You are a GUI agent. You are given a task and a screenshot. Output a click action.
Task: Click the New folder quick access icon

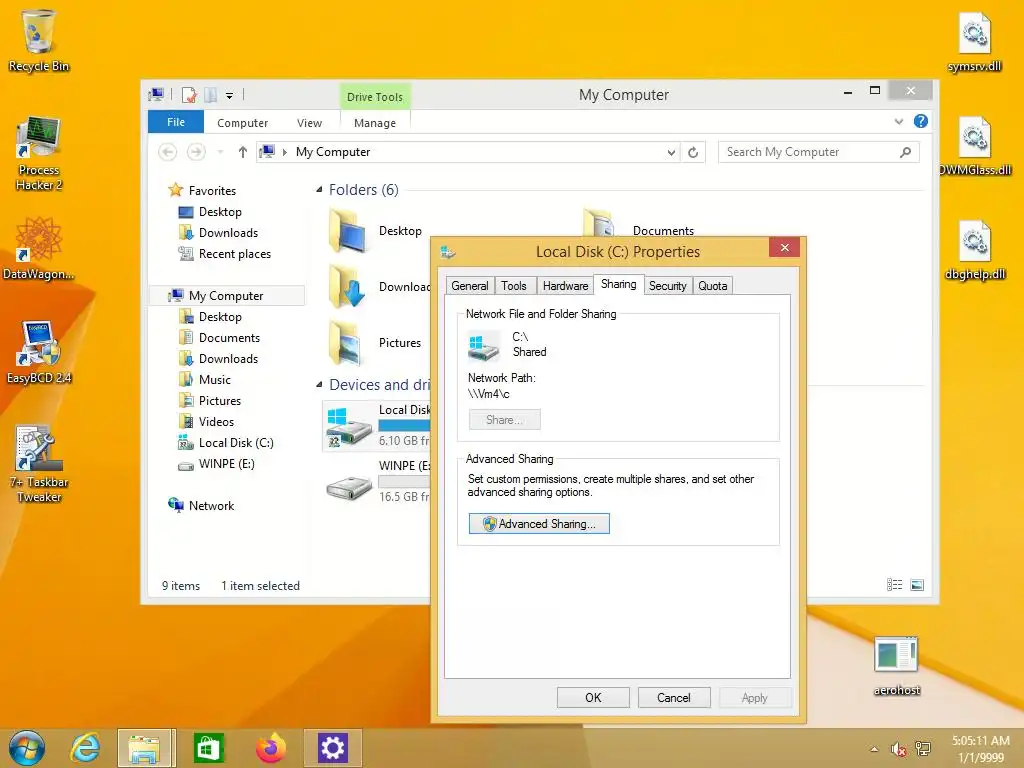[x=210, y=95]
